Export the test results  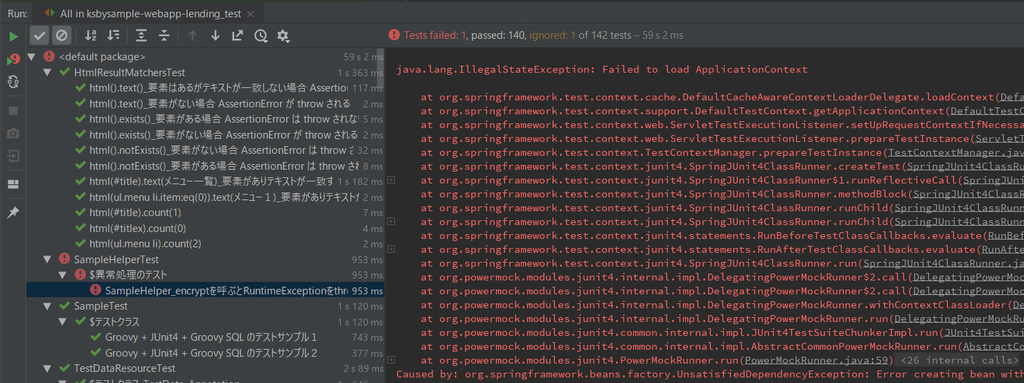pyautogui.click(x=238, y=36)
